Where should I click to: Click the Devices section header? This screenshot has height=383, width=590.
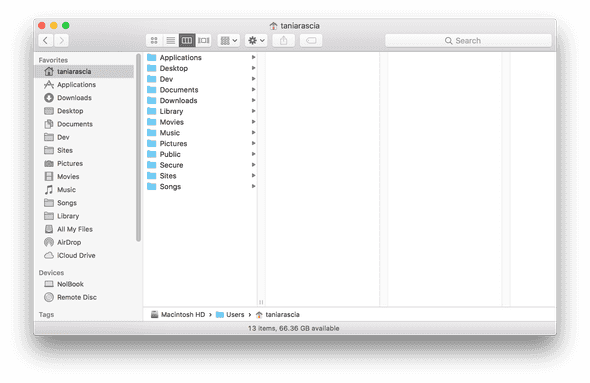click(51, 273)
